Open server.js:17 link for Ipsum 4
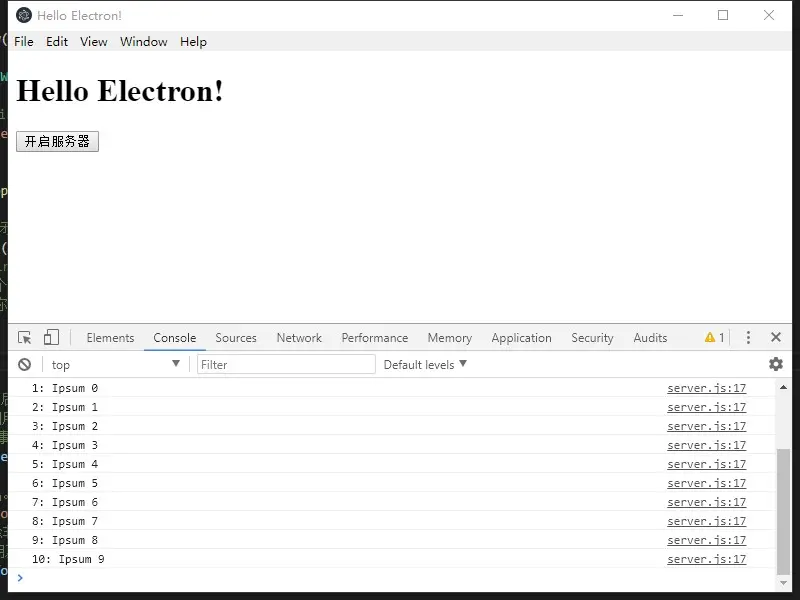Screen dimensions: 800x600 point(706,464)
